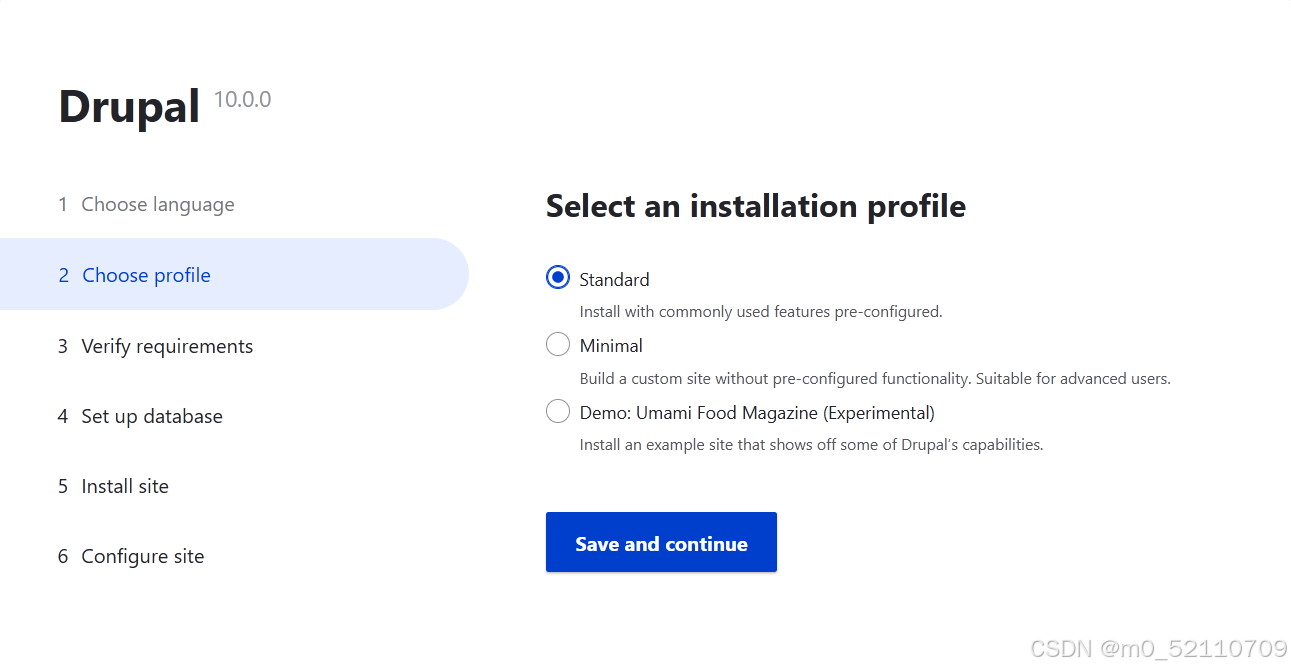Viewport: 1291px width, 670px height.
Task: Click the CSDN watermark in the corner
Action: coord(1158,649)
